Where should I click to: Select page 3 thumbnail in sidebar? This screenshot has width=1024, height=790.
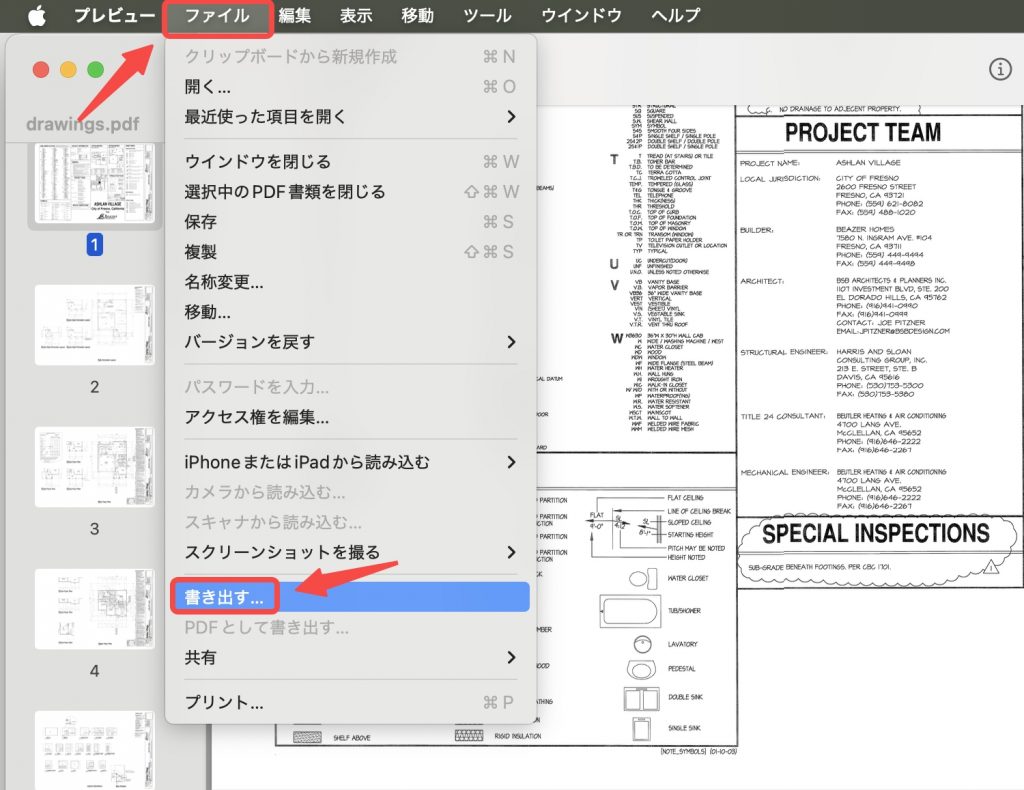click(95, 467)
